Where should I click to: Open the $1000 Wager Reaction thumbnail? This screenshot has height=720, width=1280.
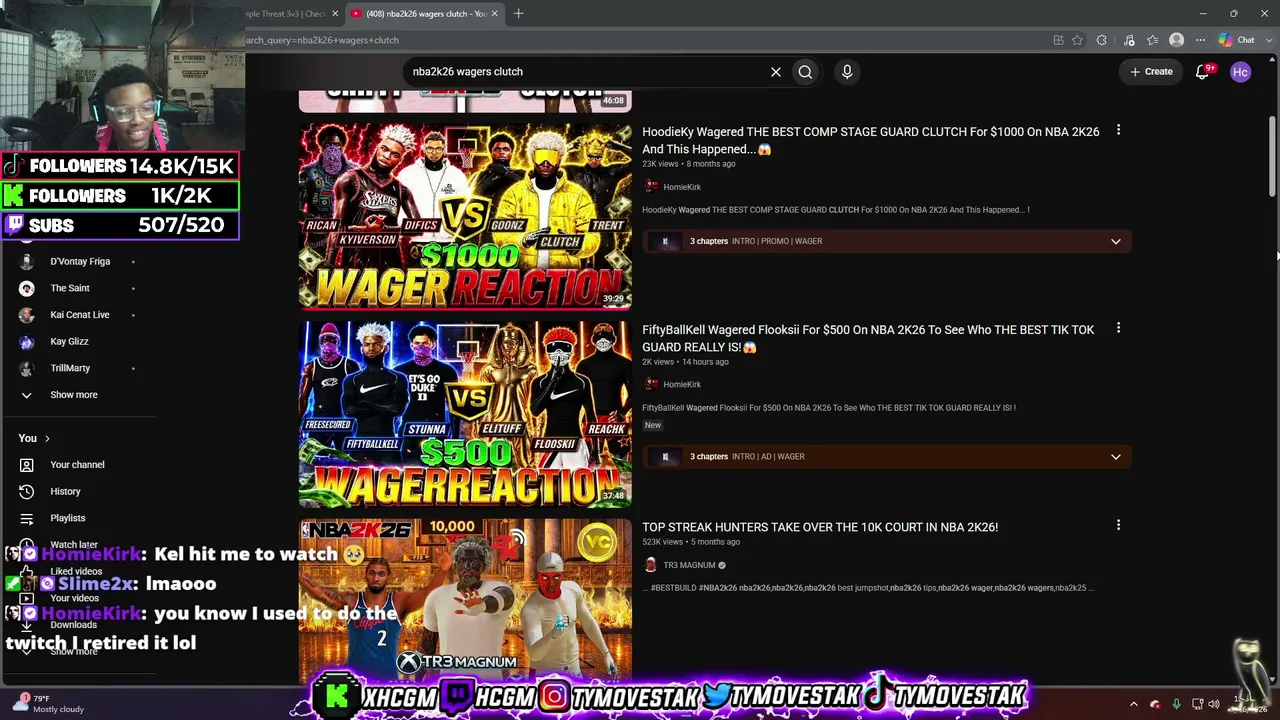pos(465,215)
